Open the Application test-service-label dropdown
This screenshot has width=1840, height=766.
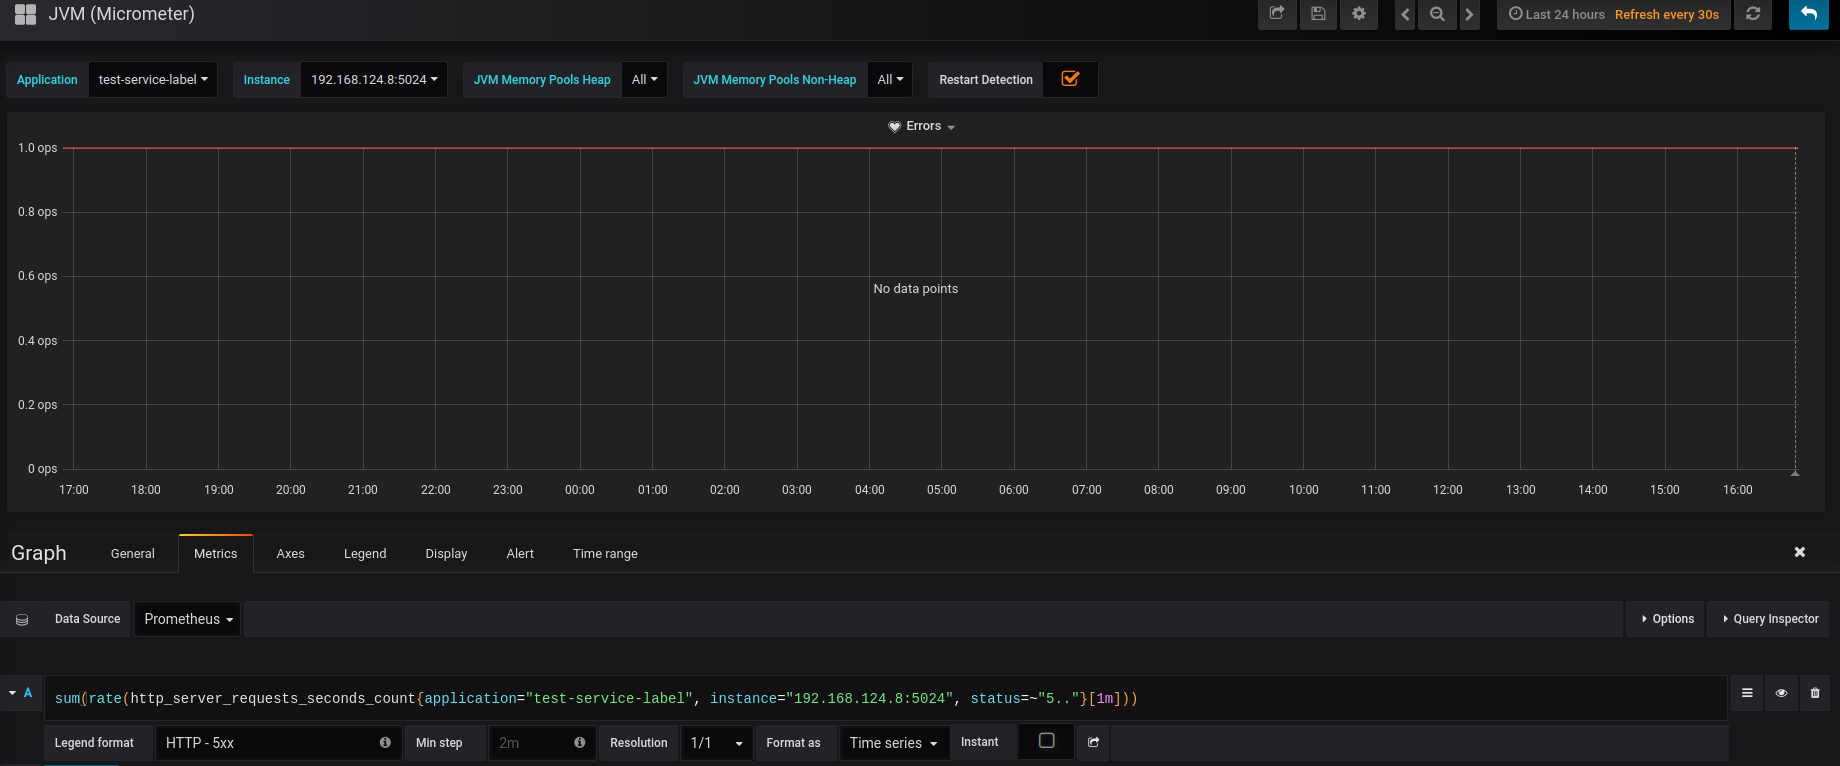(153, 80)
